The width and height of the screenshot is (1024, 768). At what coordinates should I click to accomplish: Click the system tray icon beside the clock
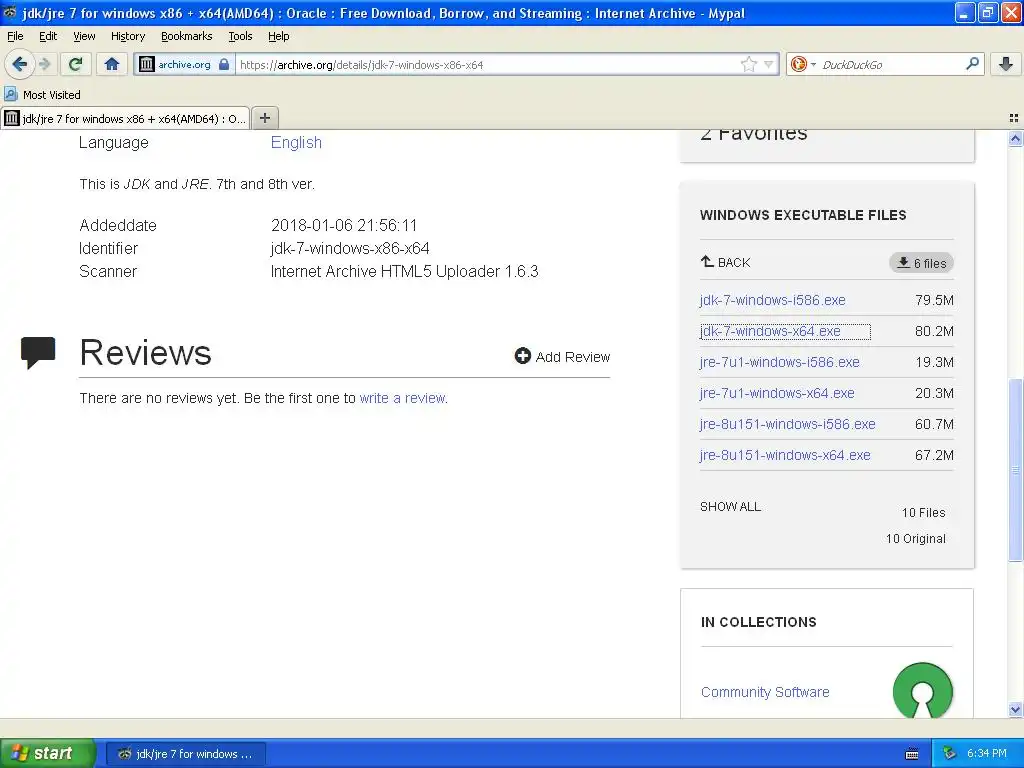click(x=950, y=753)
